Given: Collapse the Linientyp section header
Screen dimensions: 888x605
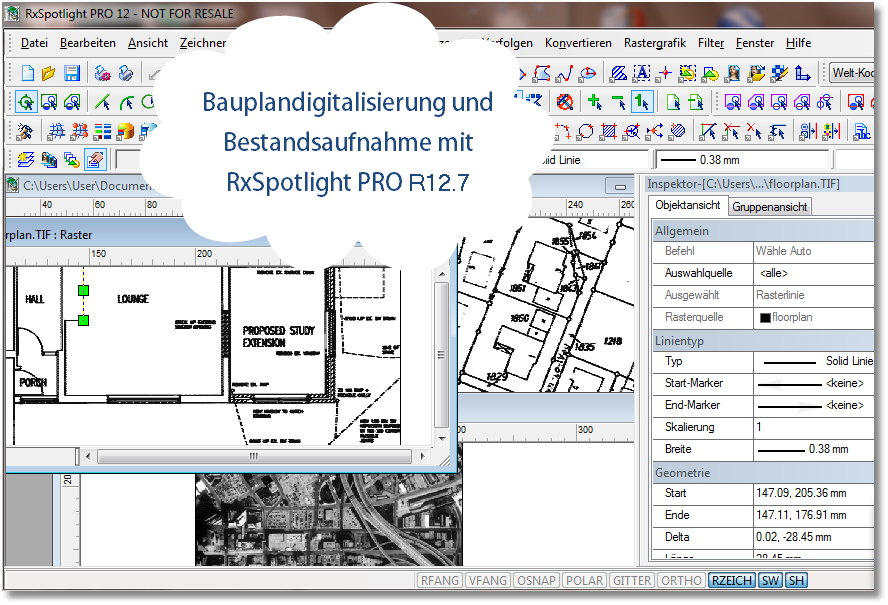Looking at the screenshot, I should pos(680,340).
